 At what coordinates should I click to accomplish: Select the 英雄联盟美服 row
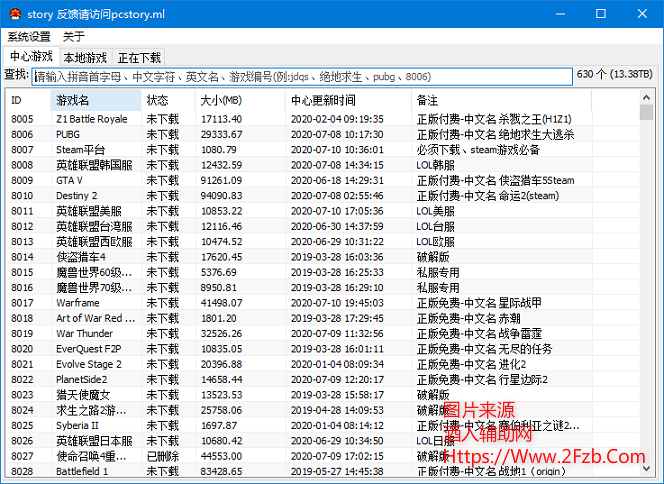323,211
